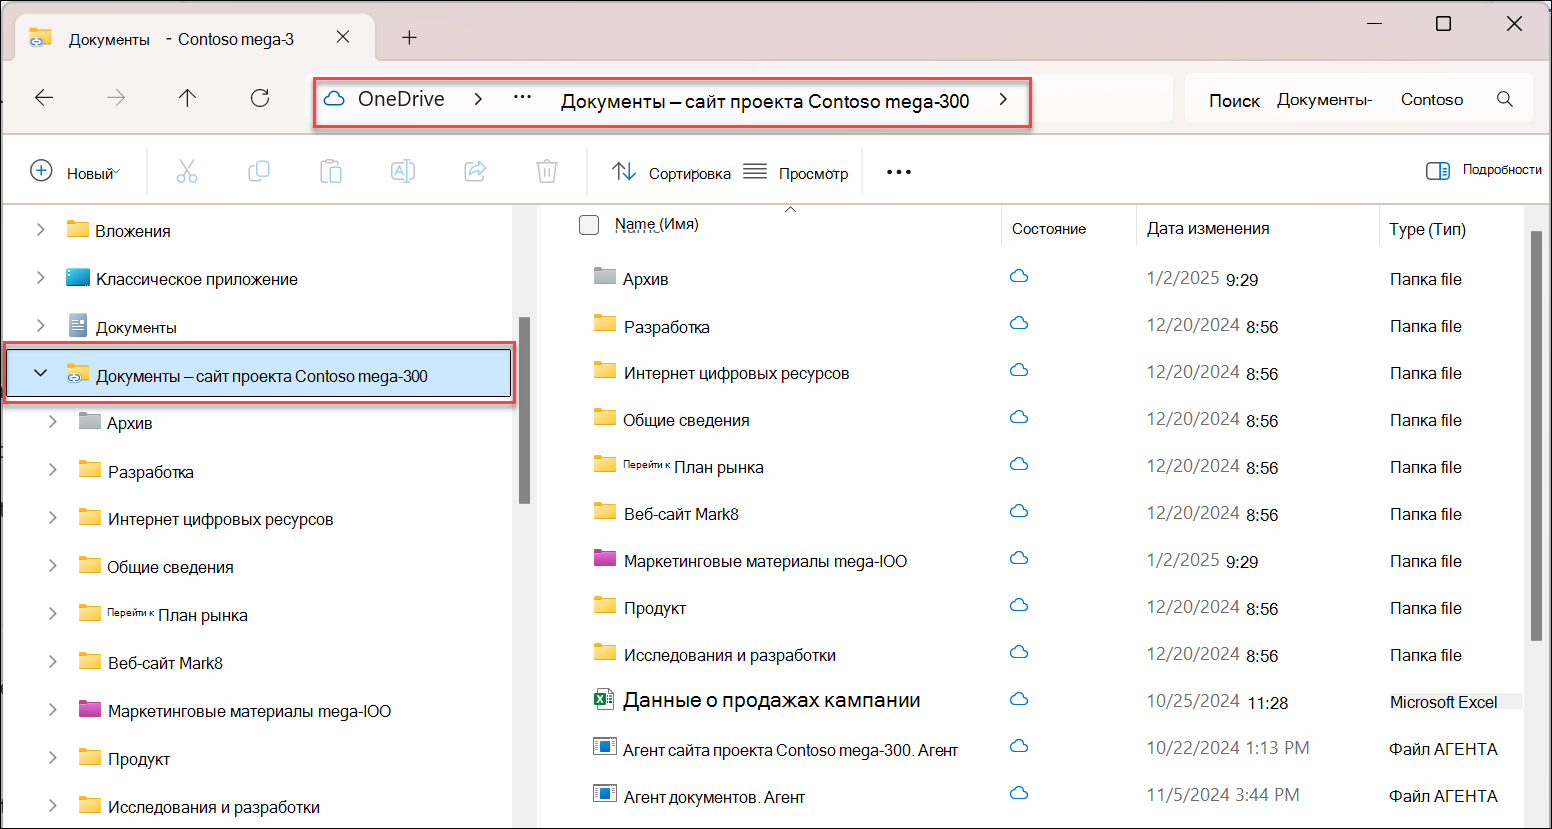Click the Подробности button
Image resolution: width=1552 pixels, height=829 pixels.
coord(1484,170)
